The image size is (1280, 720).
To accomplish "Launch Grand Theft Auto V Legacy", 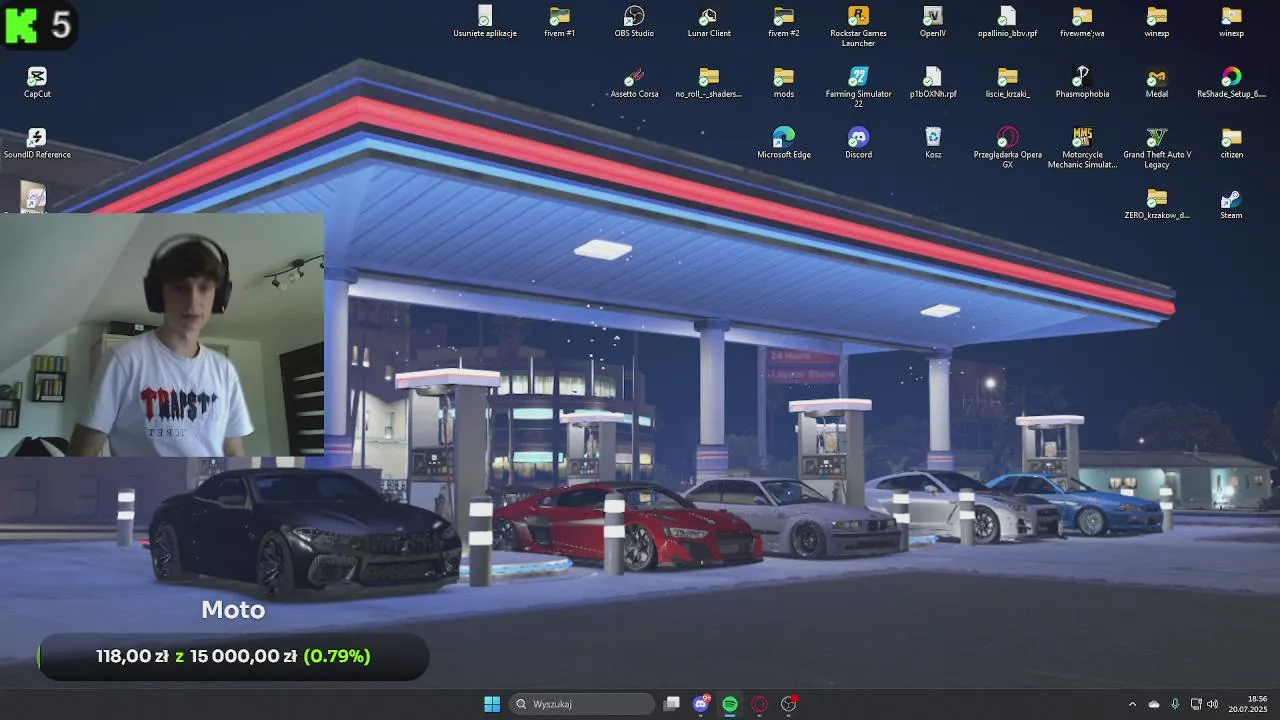I will pyautogui.click(x=1157, y=148).
